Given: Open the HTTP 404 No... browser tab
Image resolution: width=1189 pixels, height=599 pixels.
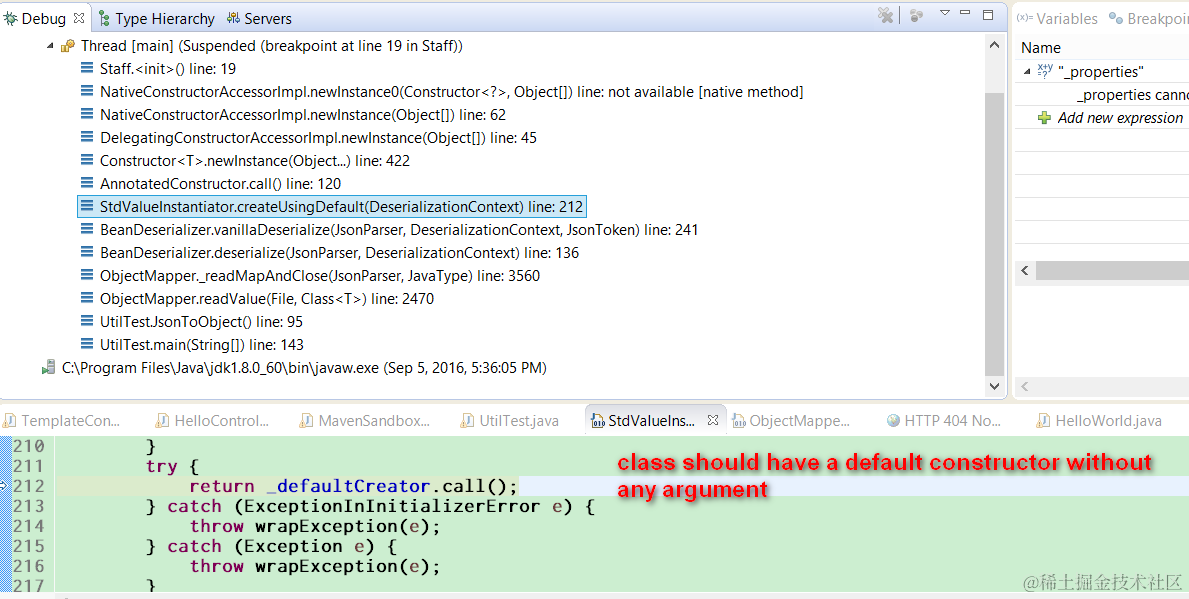Looking at the screenshot, I should [x=945, y=421].
